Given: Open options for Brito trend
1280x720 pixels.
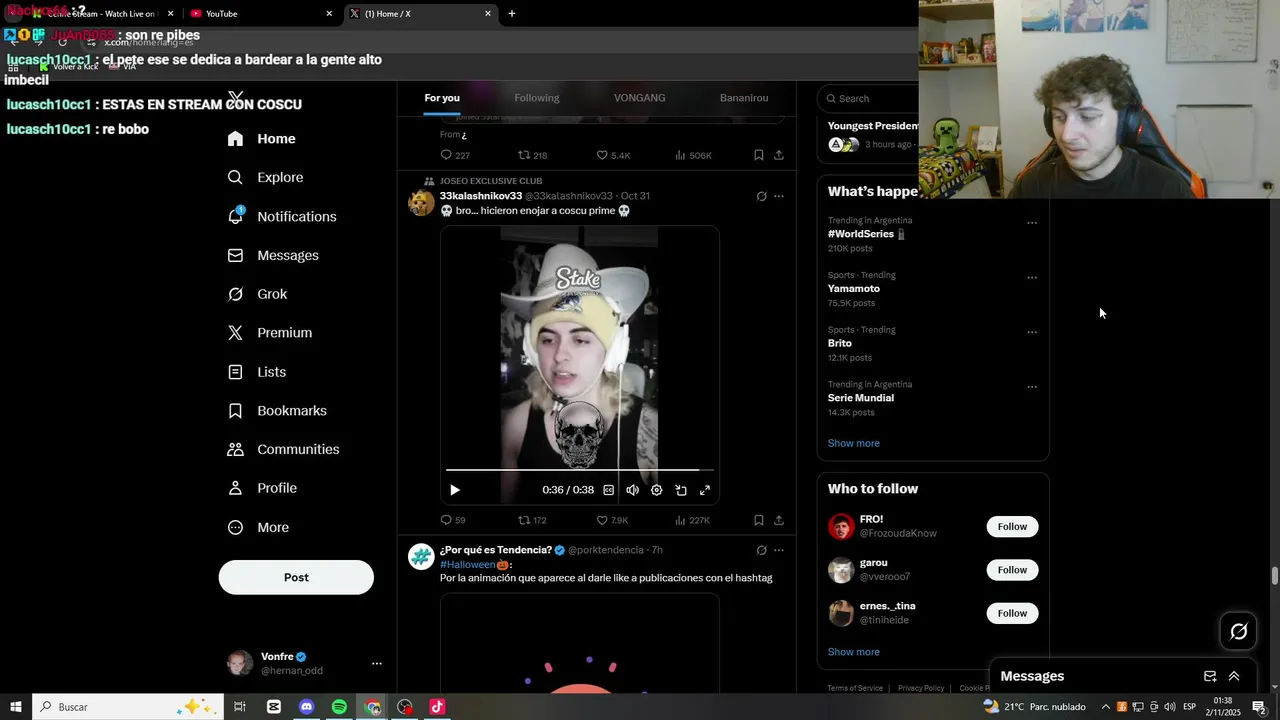Looking at the screenshot, I should pyautogui.click(x=1032, y=332).
